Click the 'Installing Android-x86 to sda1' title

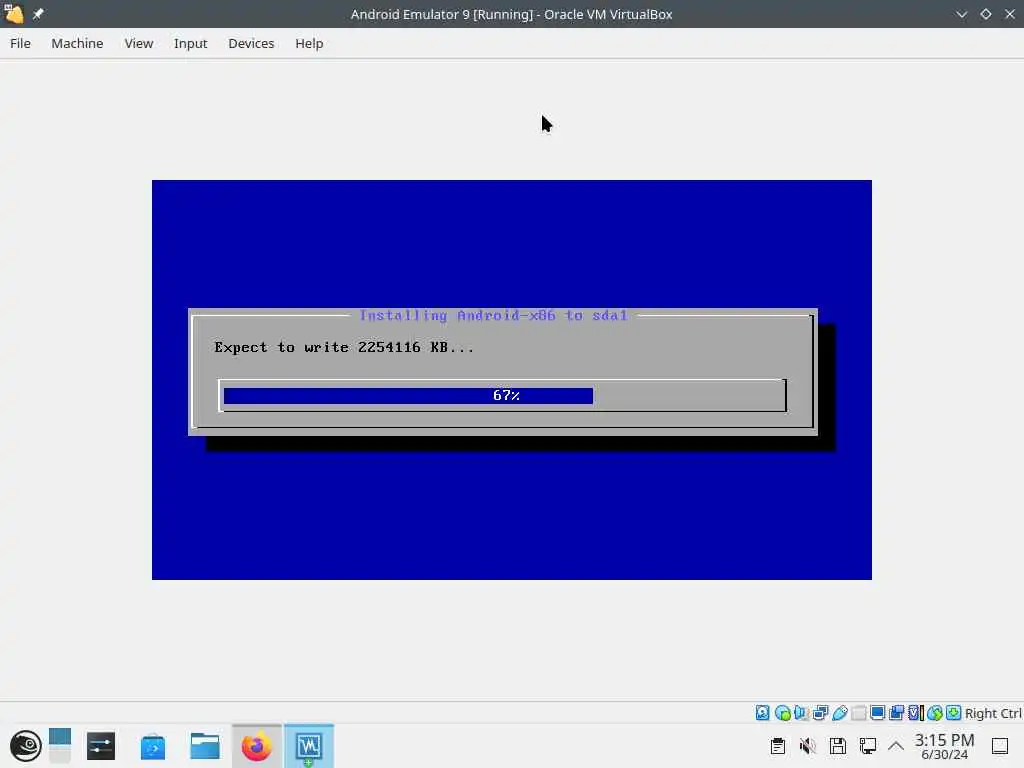click(493, 315)
